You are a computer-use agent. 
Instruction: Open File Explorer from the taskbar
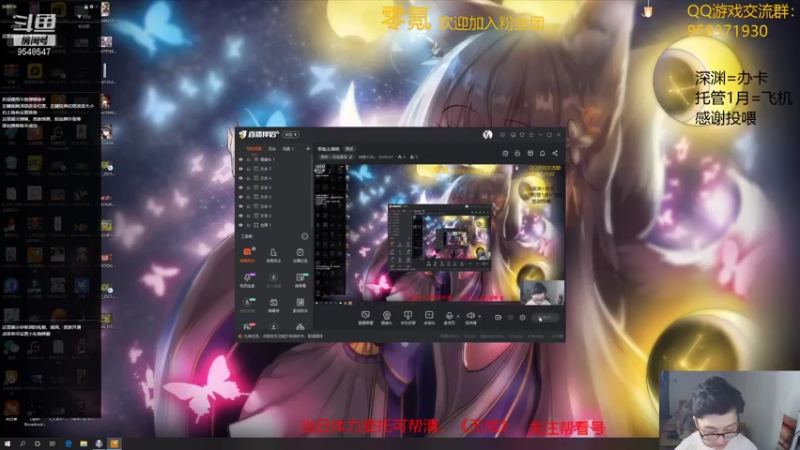pyautogui.click(x=83, y=444)
